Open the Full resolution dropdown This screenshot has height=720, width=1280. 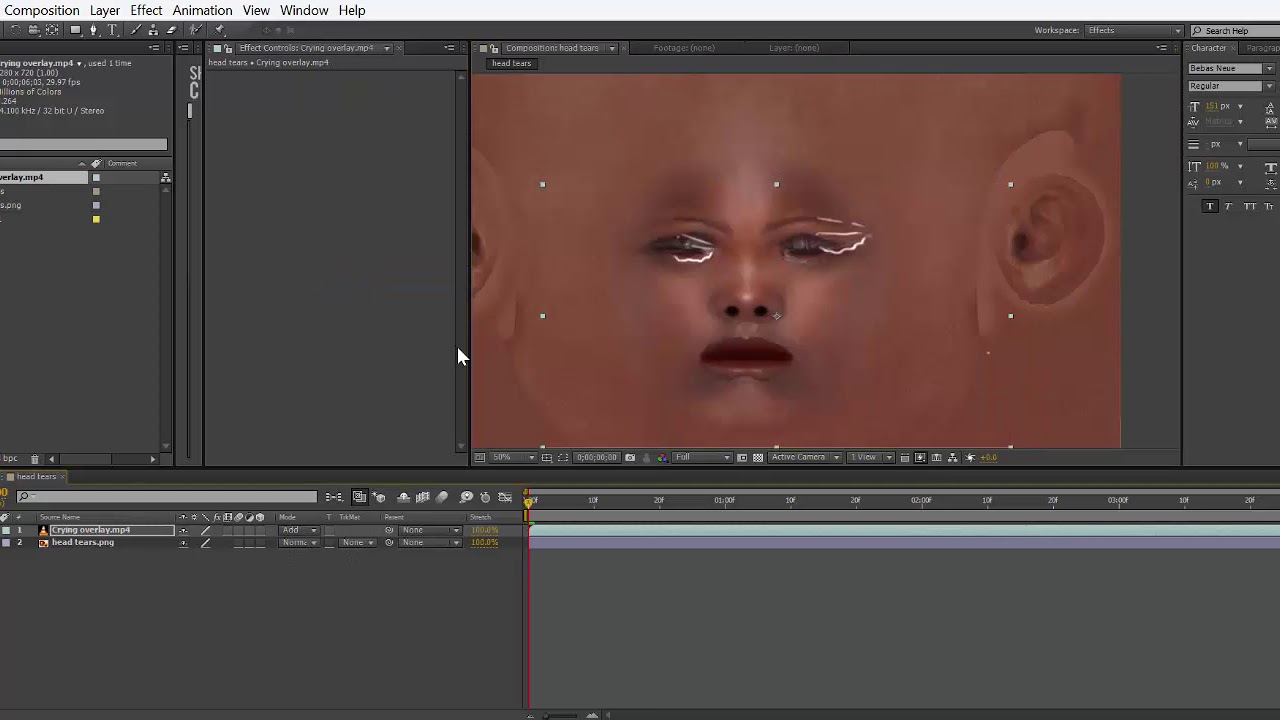tap(702, 457)
